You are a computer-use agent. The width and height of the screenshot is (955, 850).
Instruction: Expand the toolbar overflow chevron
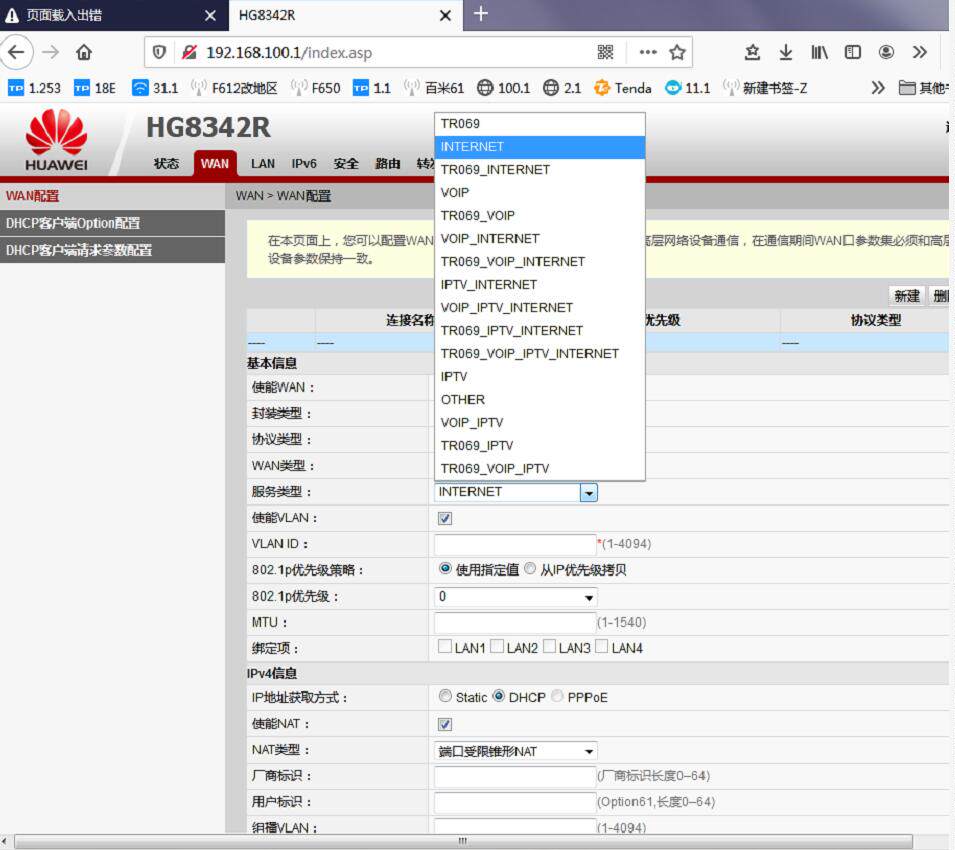pos(920,52)
